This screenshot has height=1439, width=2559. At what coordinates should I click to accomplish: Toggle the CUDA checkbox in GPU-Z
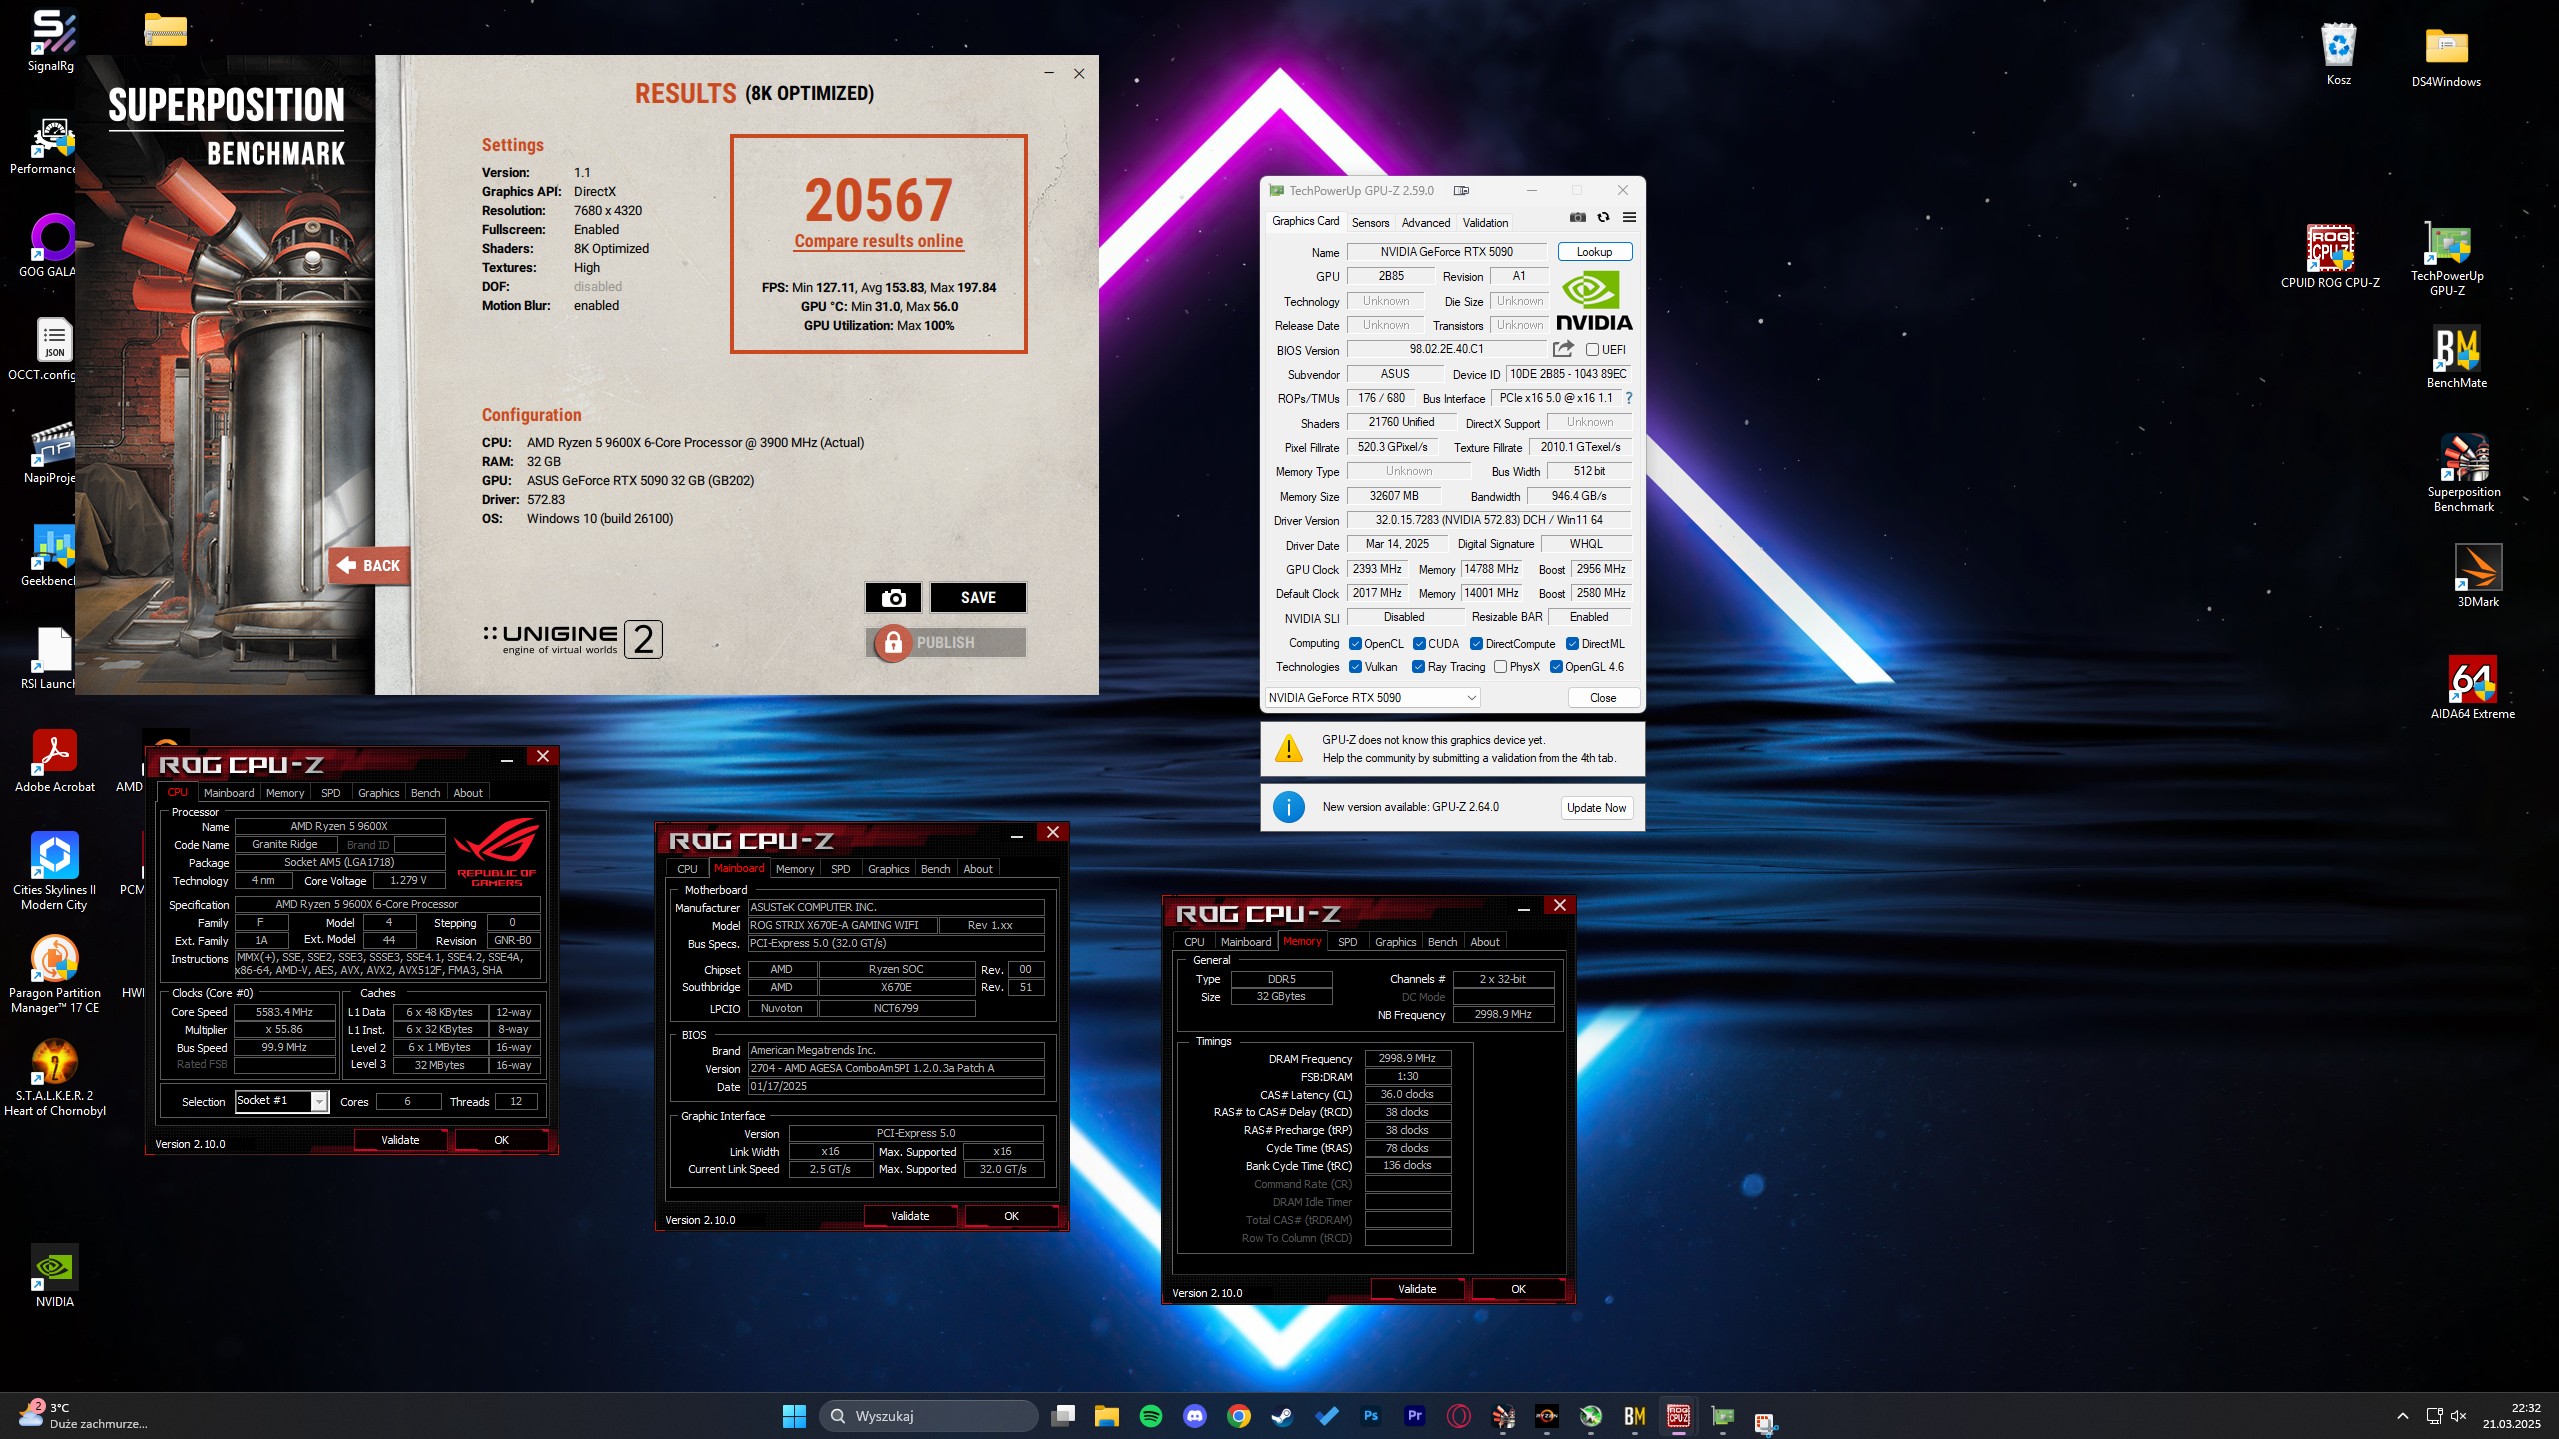coord(1419,644)
